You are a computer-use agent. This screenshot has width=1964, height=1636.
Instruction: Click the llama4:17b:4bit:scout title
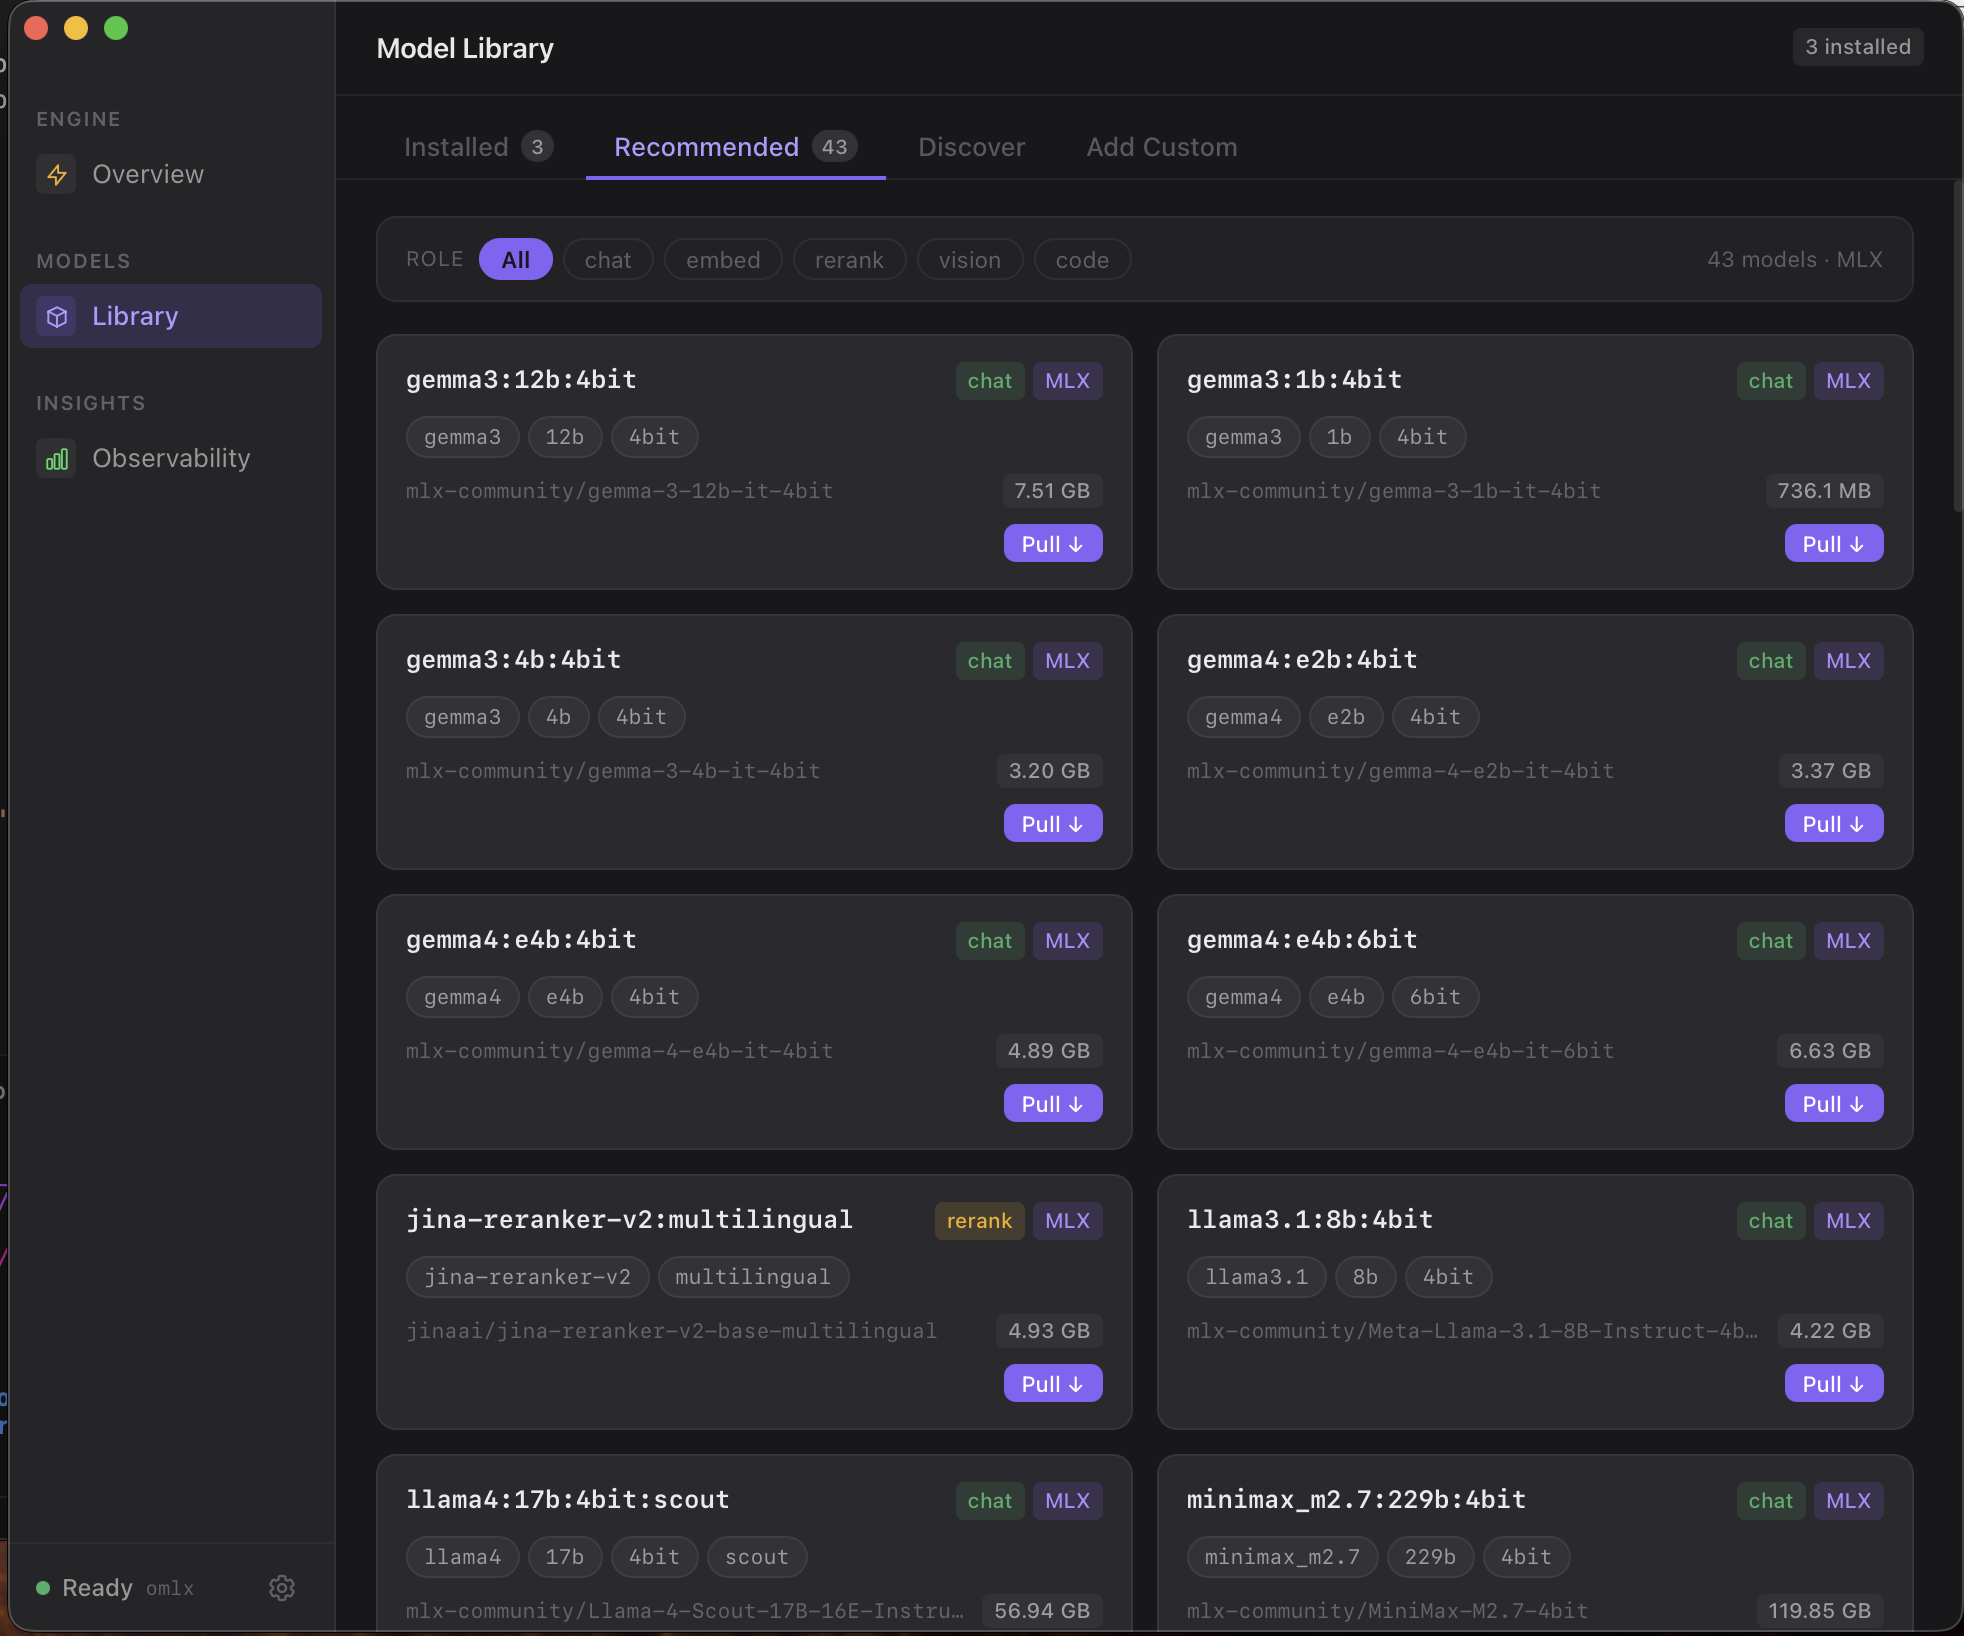click(568, 1499)
